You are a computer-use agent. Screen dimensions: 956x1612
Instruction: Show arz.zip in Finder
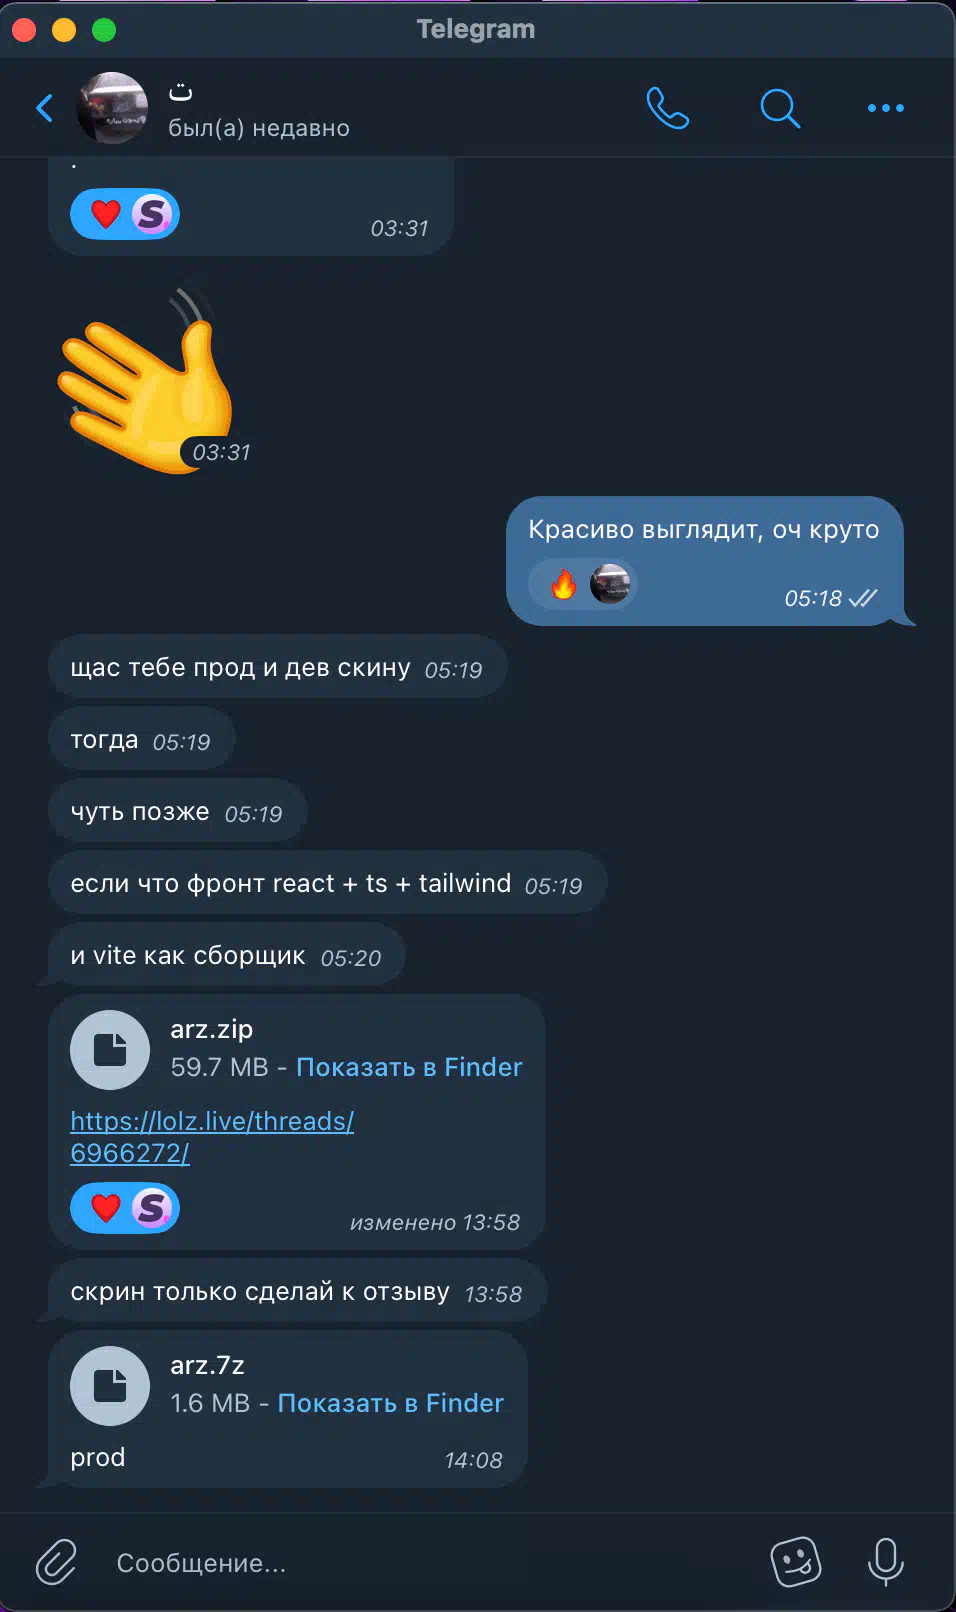pyautogui.click(x=409, y=1067)
